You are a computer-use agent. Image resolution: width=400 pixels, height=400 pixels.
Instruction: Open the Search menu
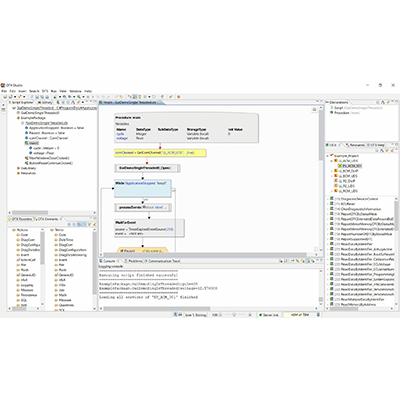pyautogui.click(x=34, y=91)
